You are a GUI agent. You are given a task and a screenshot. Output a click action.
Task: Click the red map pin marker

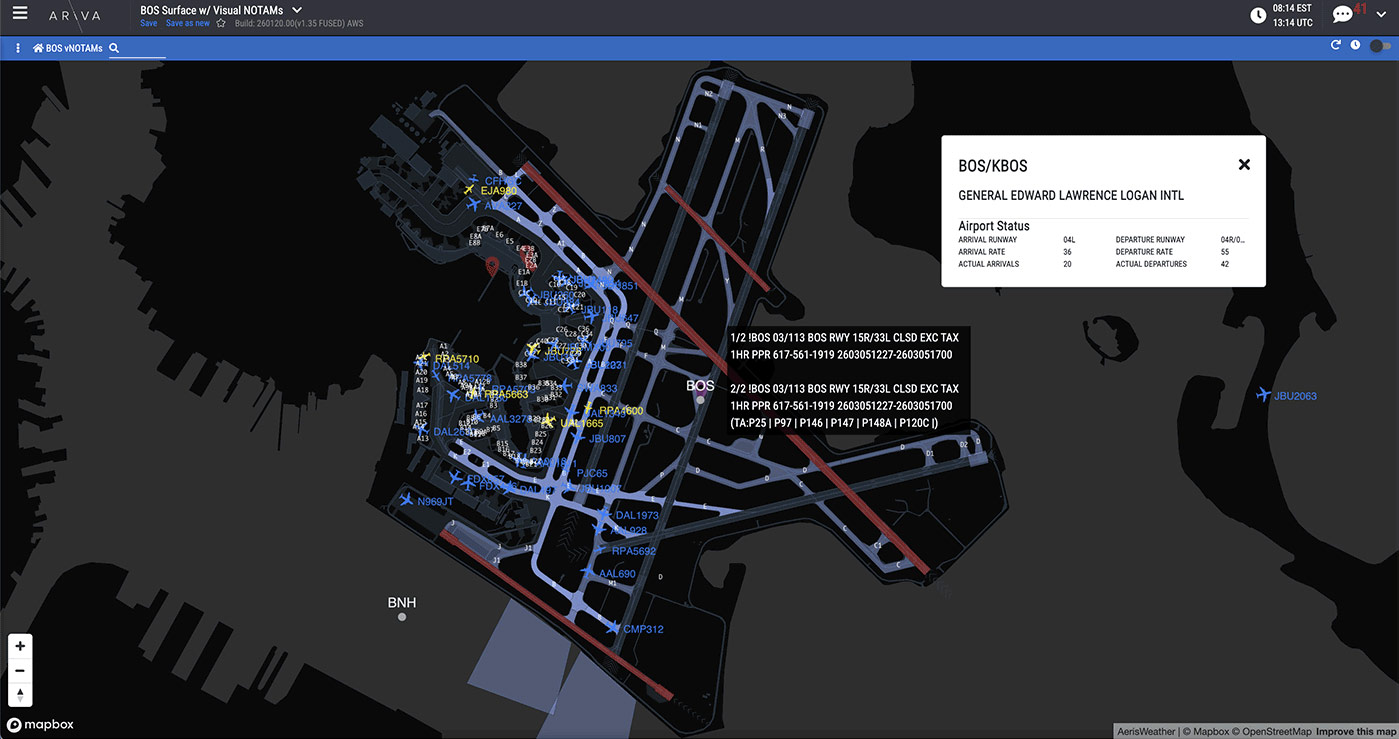coord(492,266)
